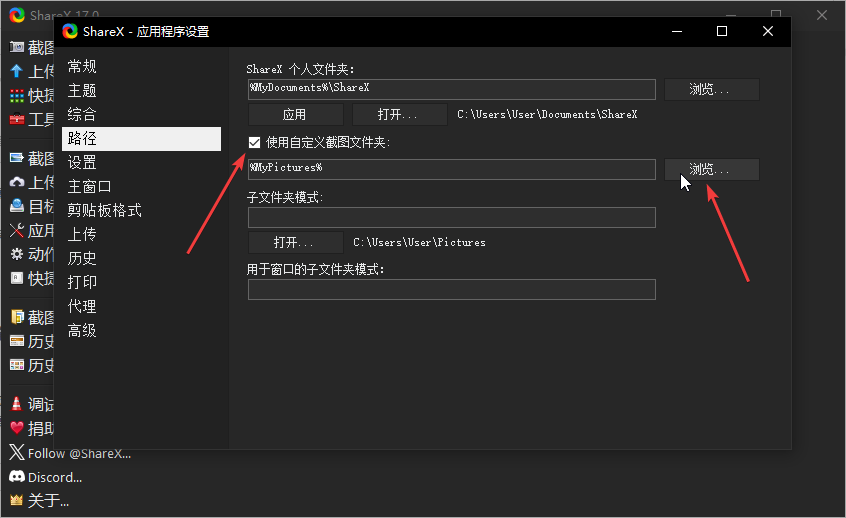Click the traffic cone 调试 icon
This screenshot has width=846, height=518.
pyautogui.click(x=16, y=404)
